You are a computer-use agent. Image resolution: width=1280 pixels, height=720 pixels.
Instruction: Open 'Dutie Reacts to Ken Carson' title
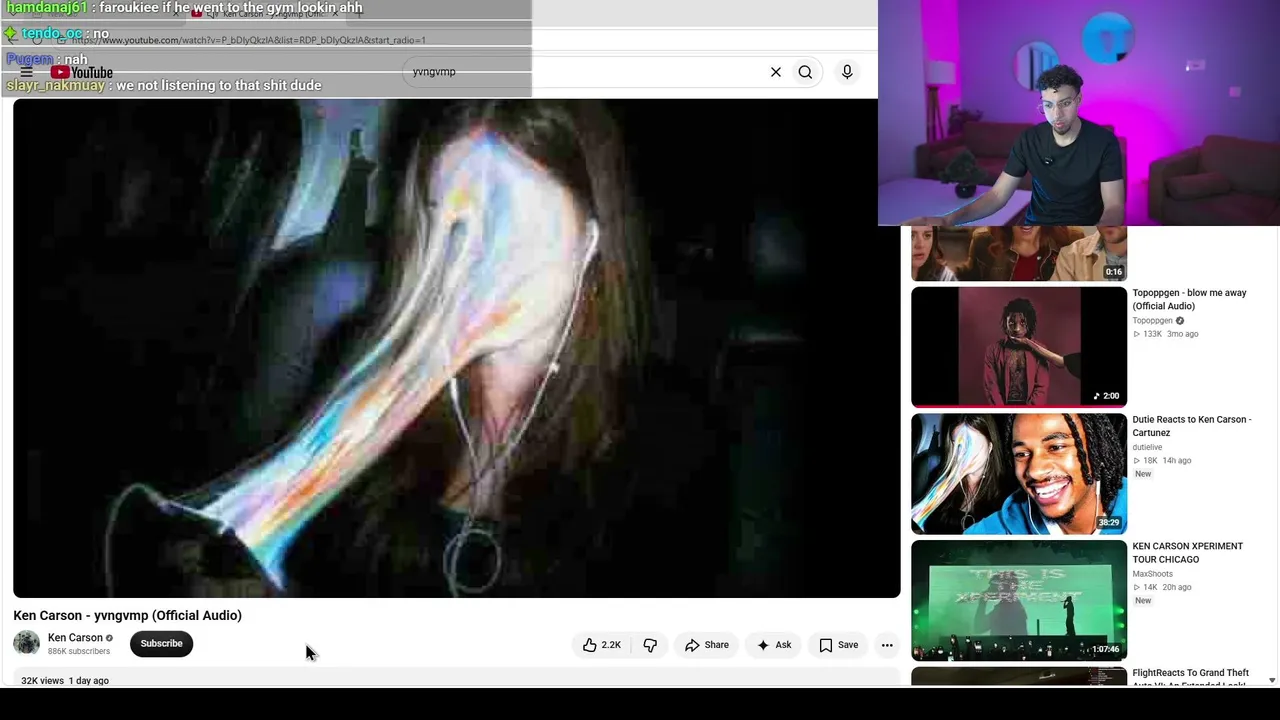[1191, 426]
